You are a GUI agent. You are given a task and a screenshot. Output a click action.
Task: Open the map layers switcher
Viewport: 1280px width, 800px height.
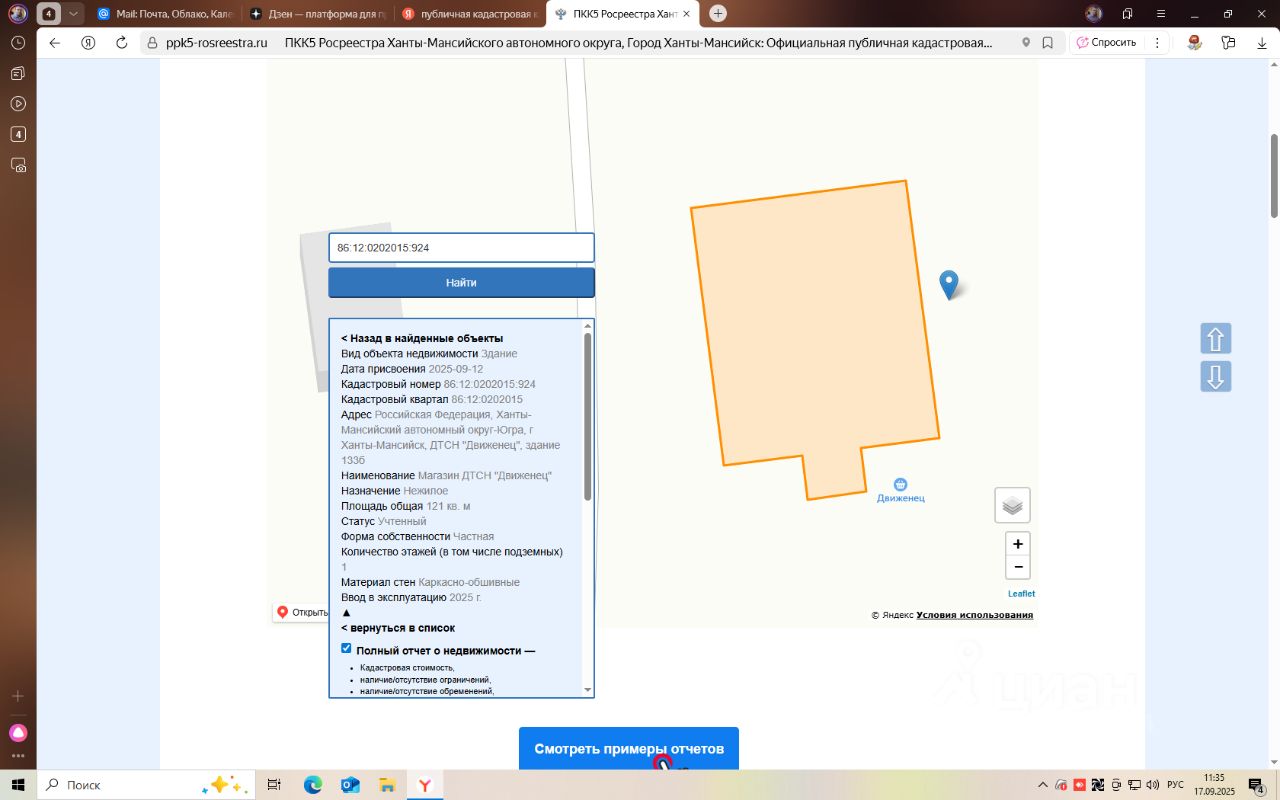pos(1012,505)
